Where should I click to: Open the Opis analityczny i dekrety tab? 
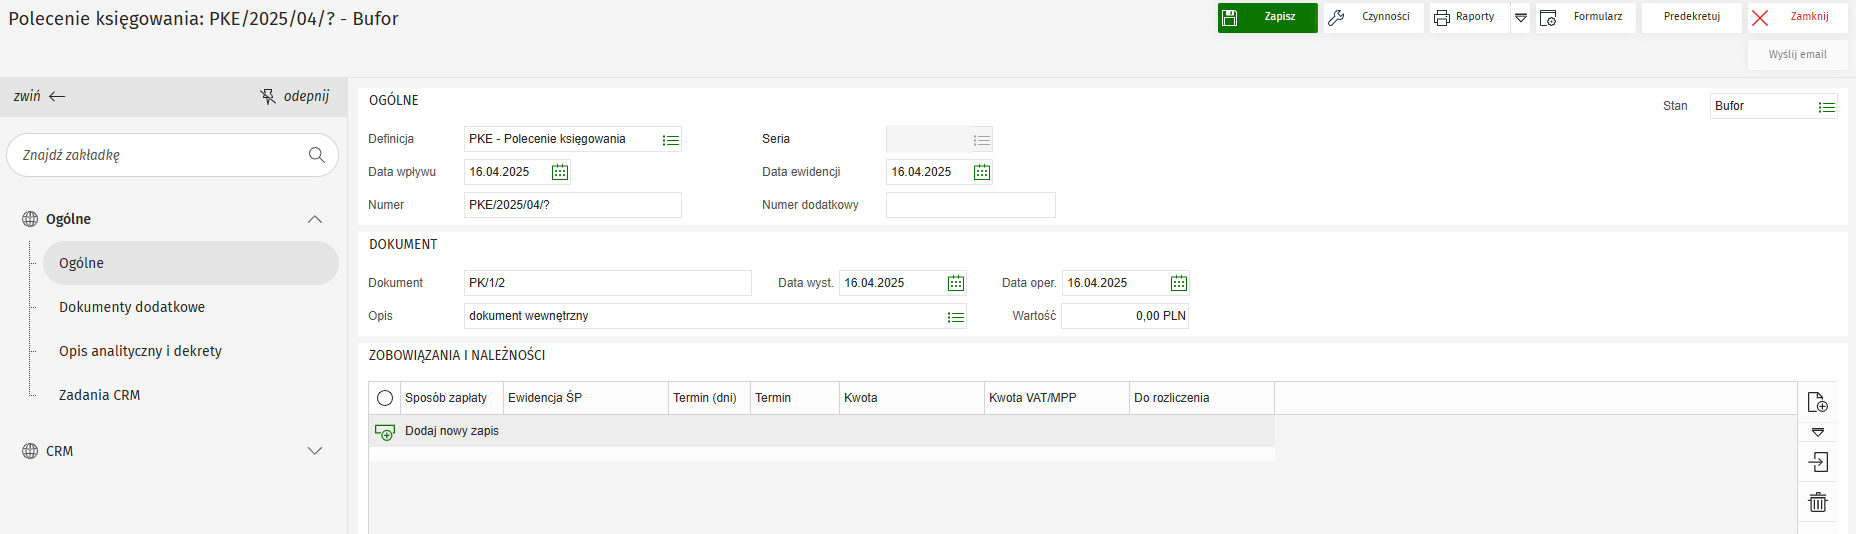[140, 351]
